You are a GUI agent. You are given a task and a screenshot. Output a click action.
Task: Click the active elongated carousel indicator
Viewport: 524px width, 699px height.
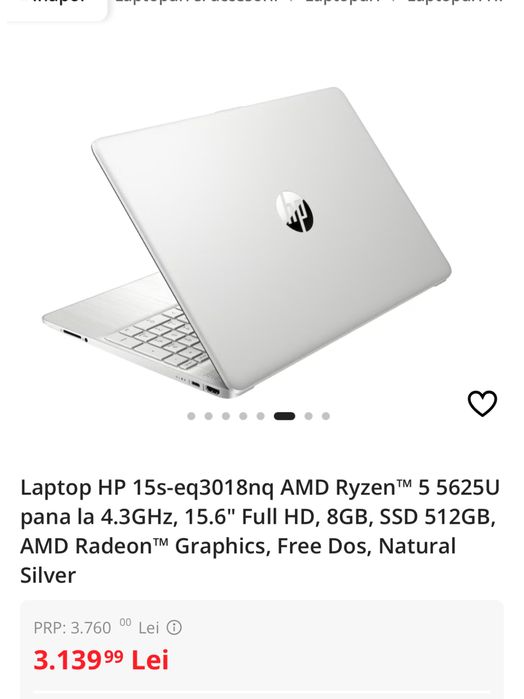[x=285, y=416]
